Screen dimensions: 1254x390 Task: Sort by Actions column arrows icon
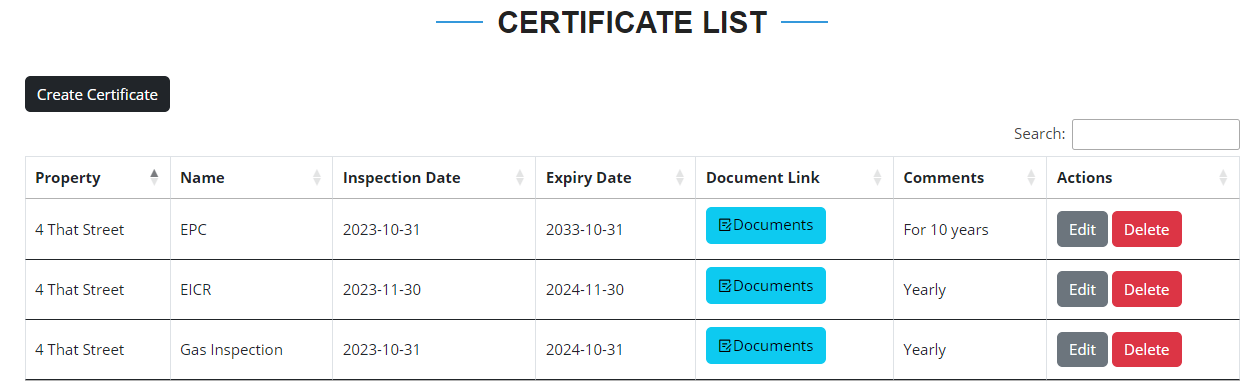click(1224, 178)
